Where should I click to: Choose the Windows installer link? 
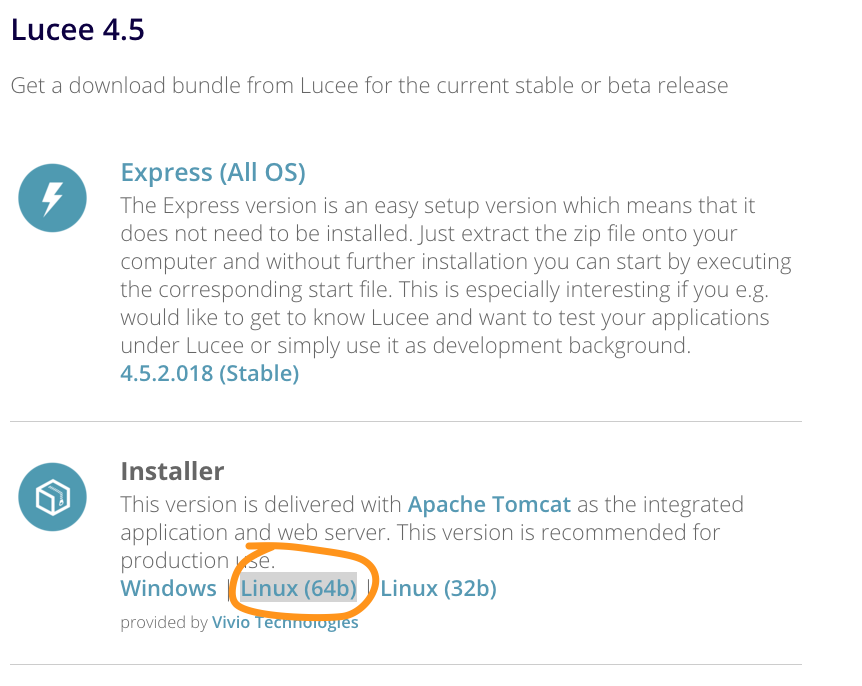168,588
